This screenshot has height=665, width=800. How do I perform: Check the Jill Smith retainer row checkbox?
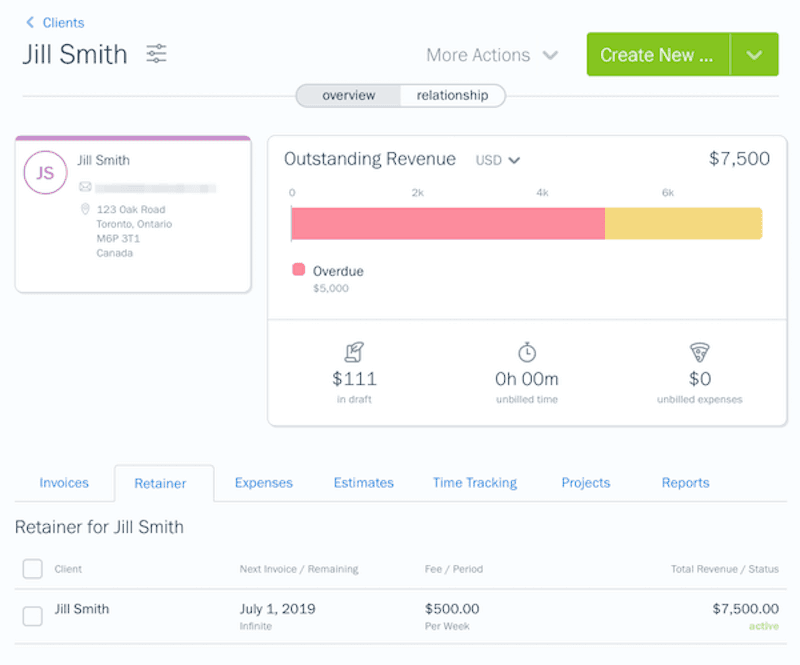[33, 616]
